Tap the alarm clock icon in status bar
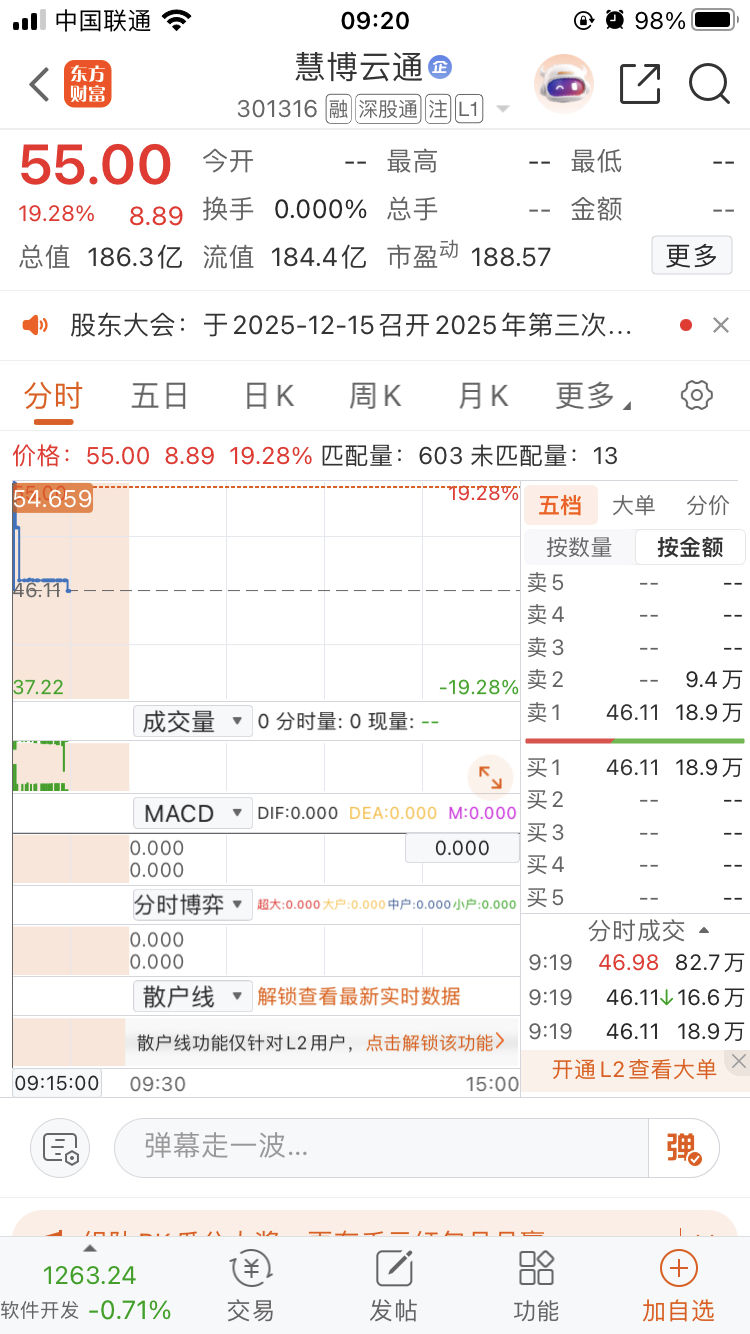 coord(615,20)
